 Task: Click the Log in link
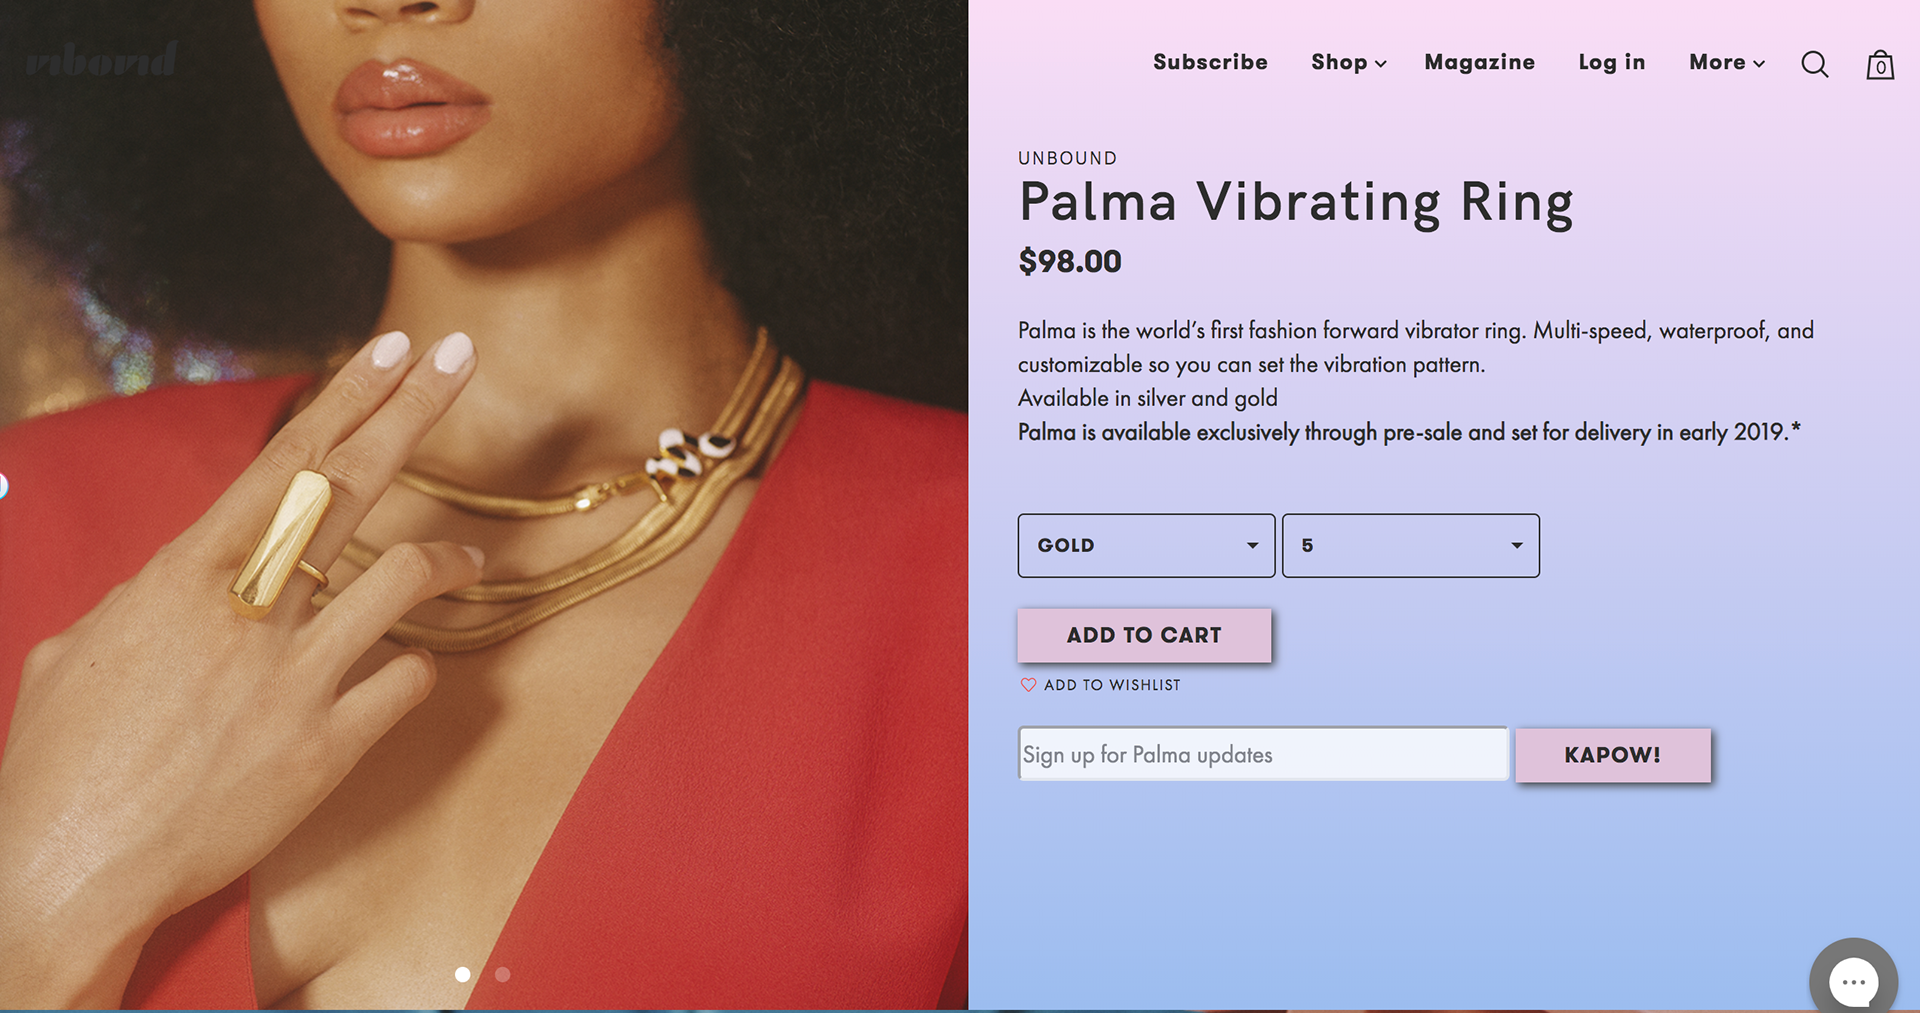coord(1611,62)
